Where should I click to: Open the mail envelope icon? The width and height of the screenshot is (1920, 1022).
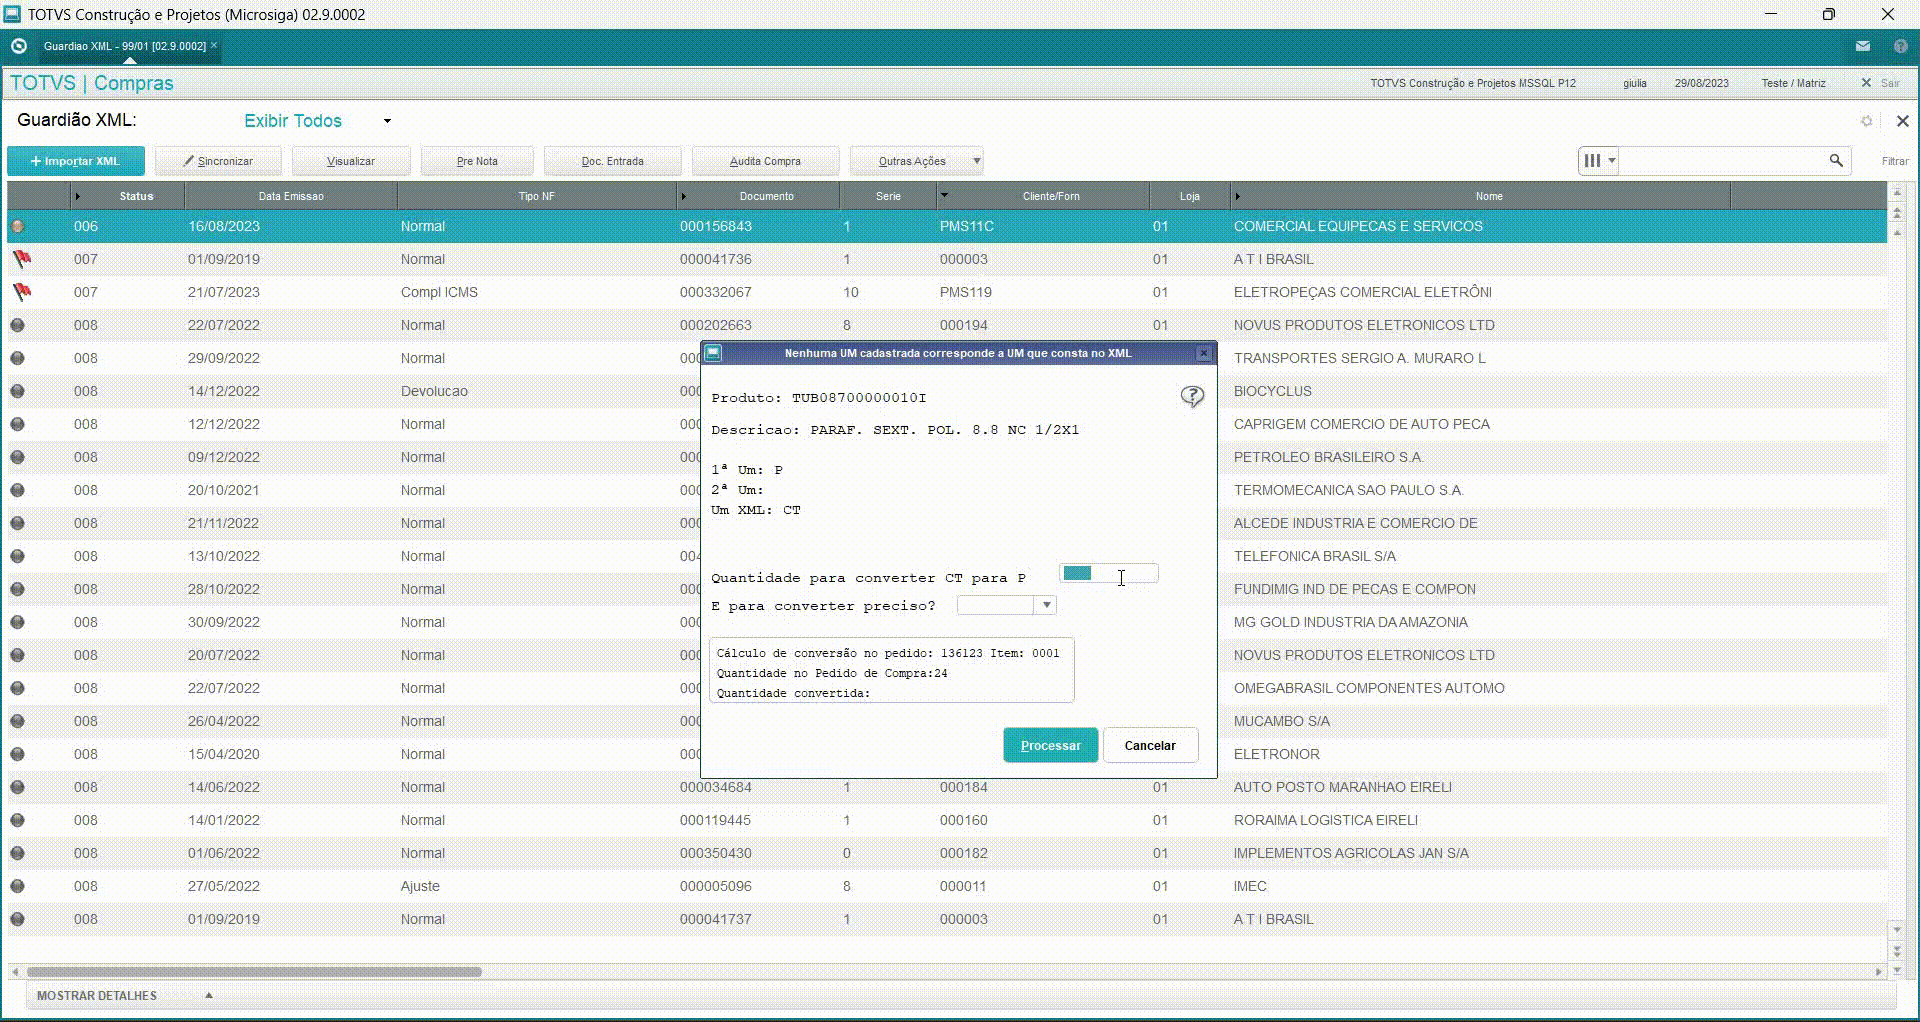click(1863, 46)
